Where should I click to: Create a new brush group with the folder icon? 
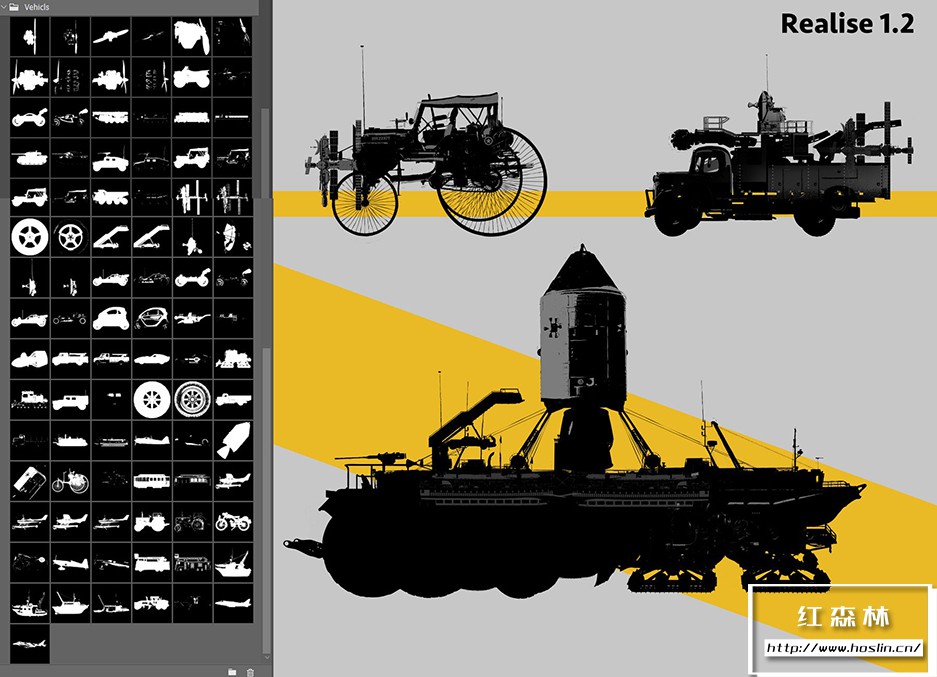point(232,672)
